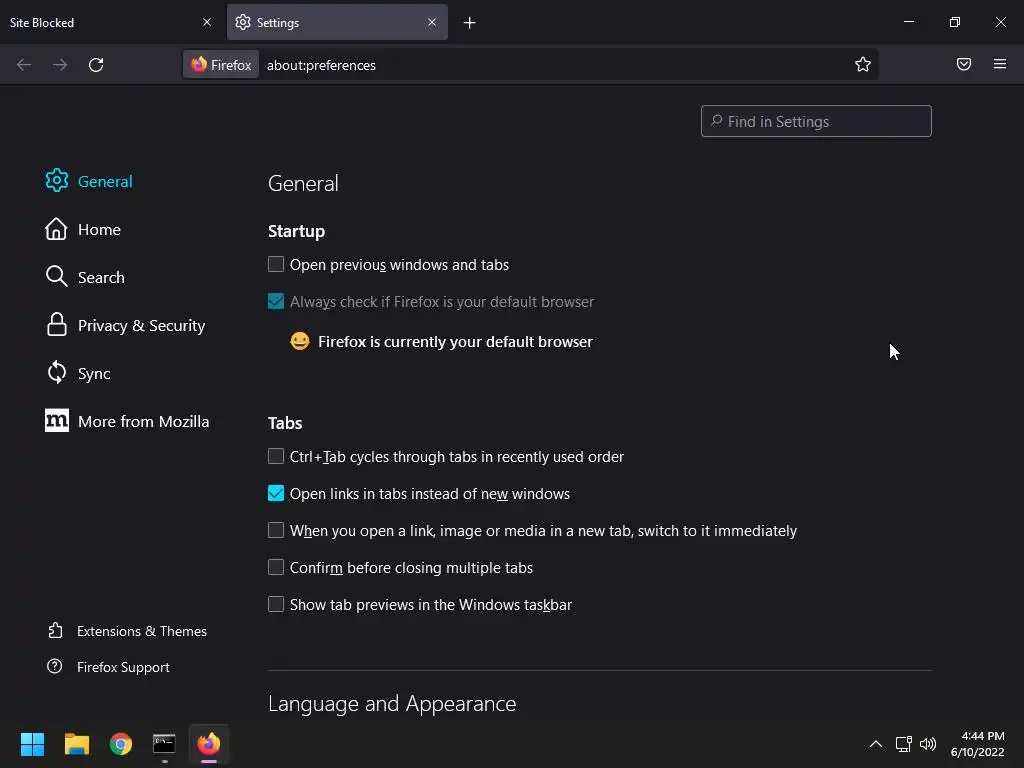The height and width of the screenshot is (768, 1024).
Task: Open Firefox Support link
Action: [x=108, y=667]
